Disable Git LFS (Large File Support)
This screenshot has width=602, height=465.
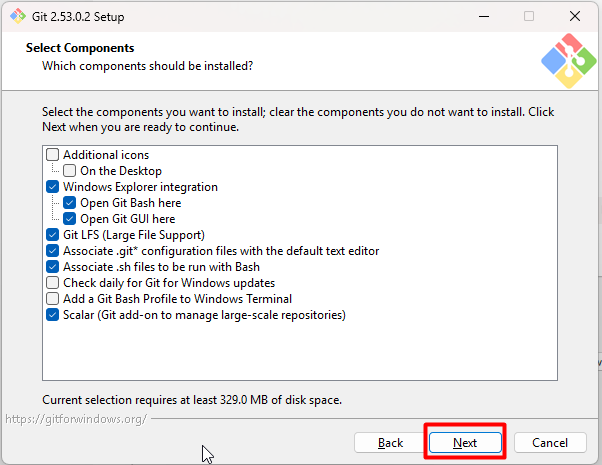pyautogui.click(x=53, y=235)
